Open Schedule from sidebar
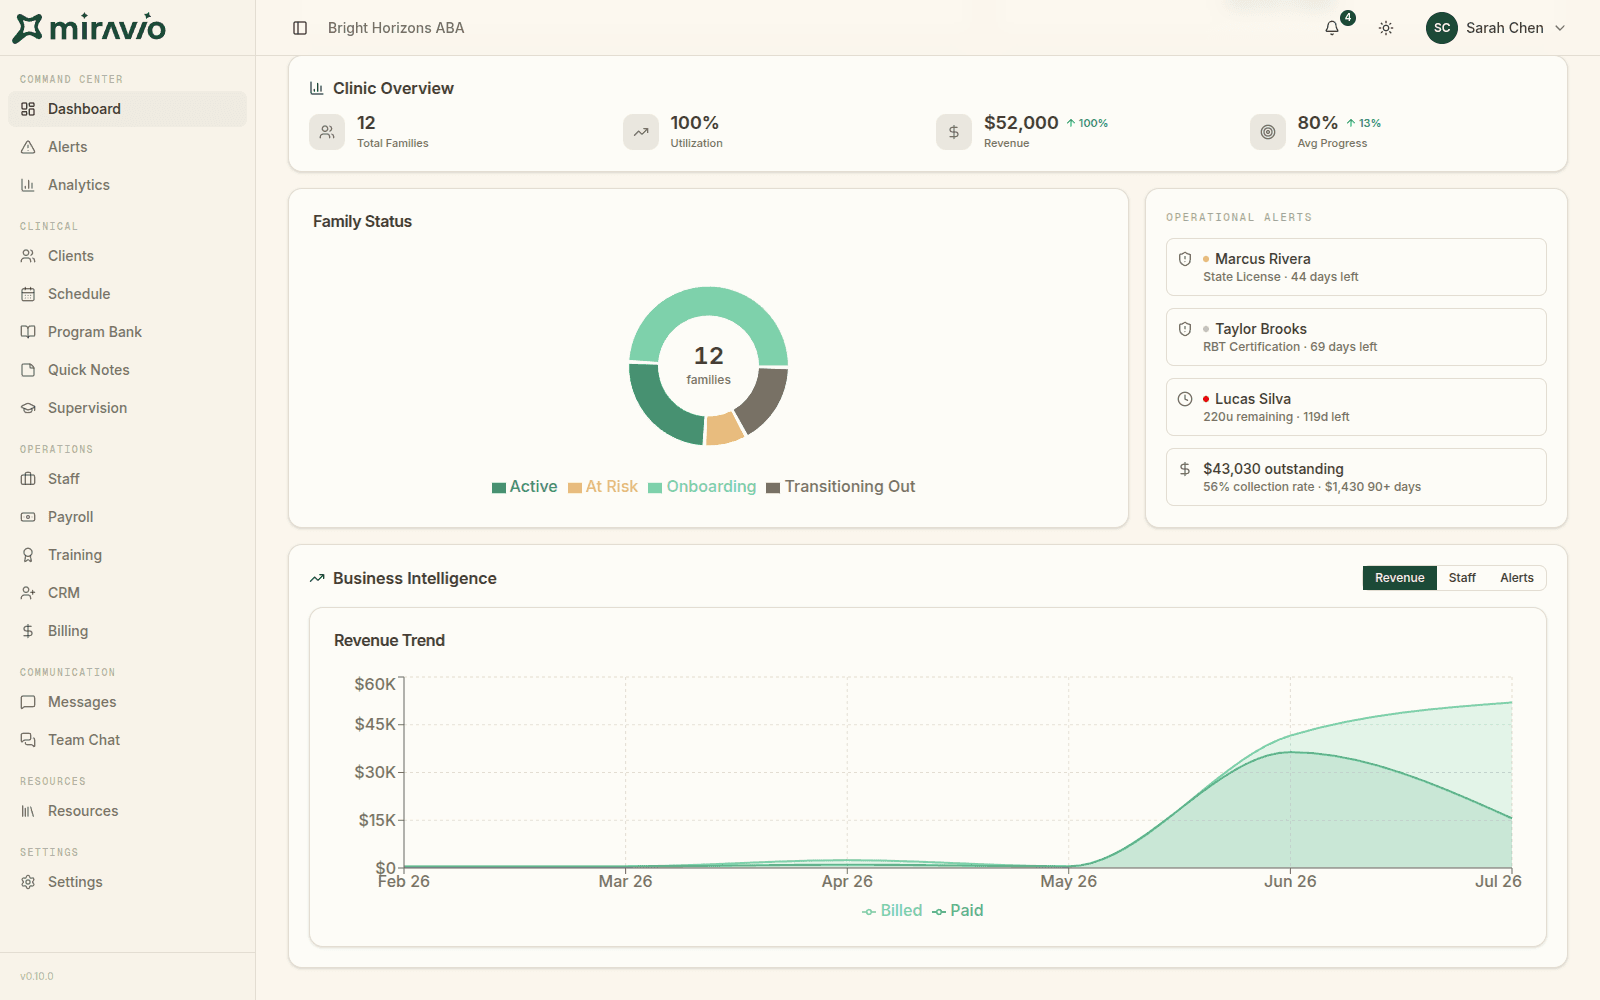 coord(127,294)
